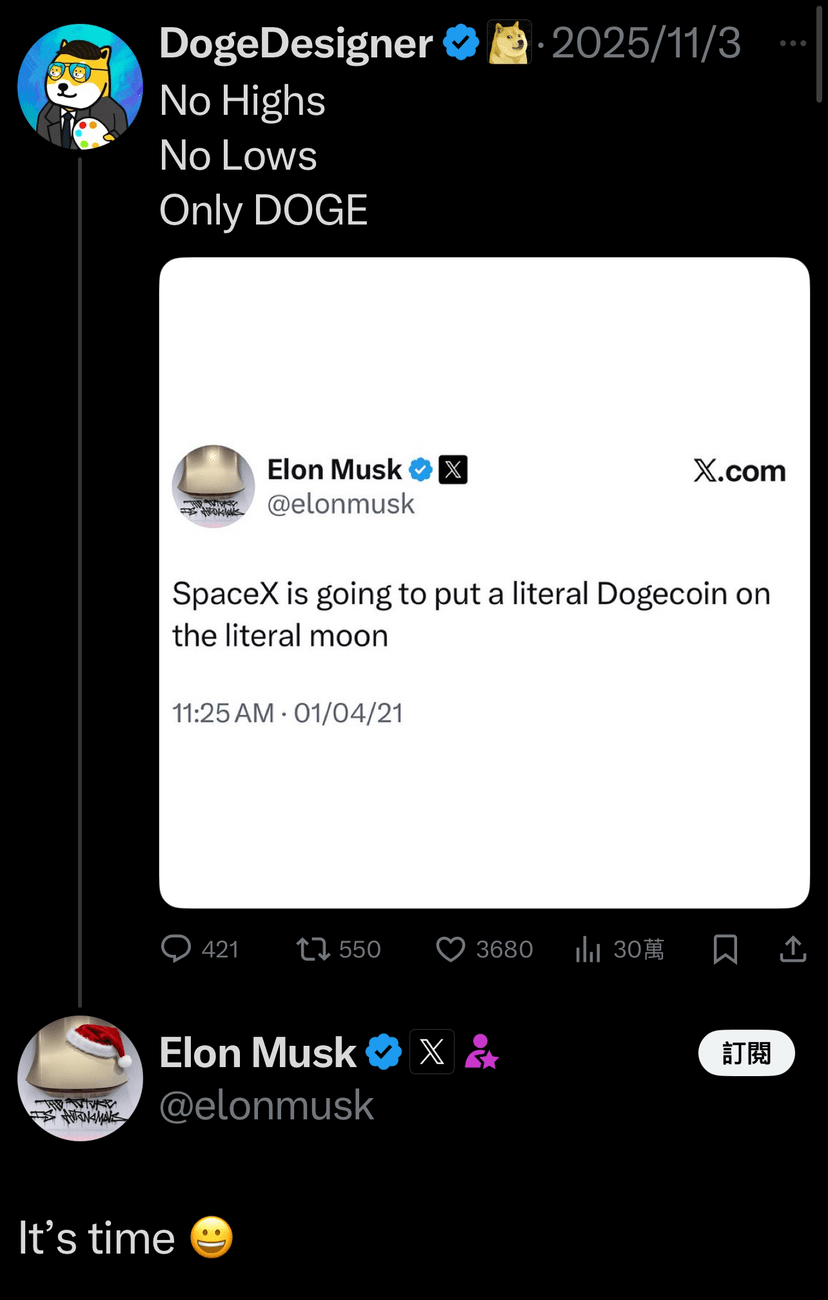Image resolution: width=828 pixels, height=1300 pixels.
Task: Tap the X affiliate badge beside Elon Musk
Action: coord(432,1052)
